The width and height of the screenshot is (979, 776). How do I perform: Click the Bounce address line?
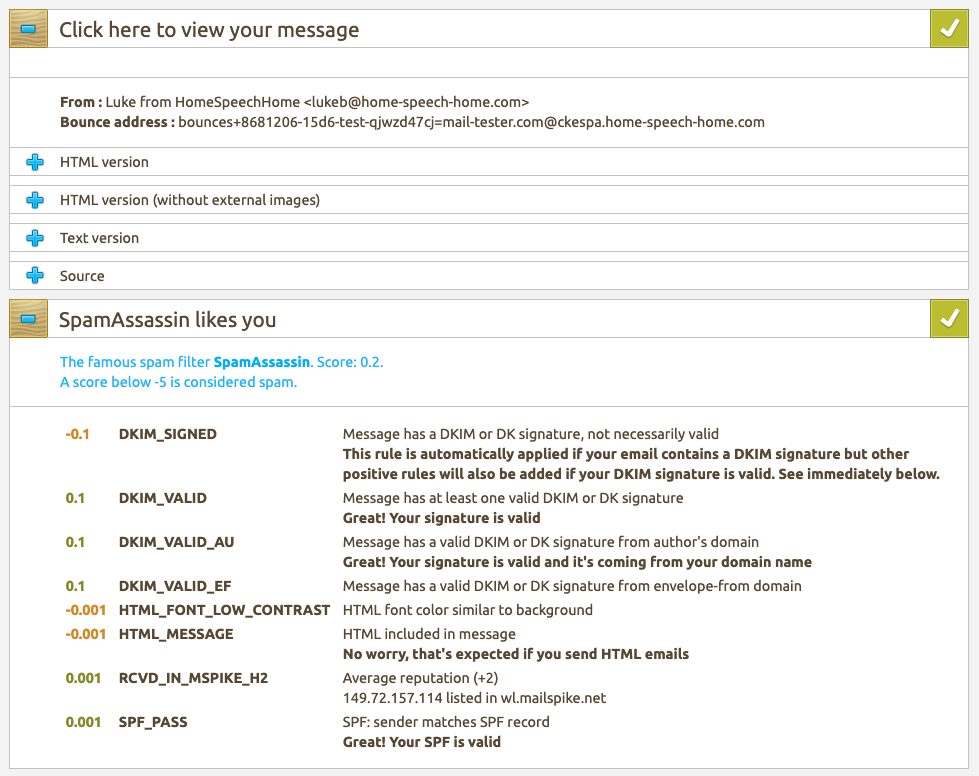tap(412, 122)
